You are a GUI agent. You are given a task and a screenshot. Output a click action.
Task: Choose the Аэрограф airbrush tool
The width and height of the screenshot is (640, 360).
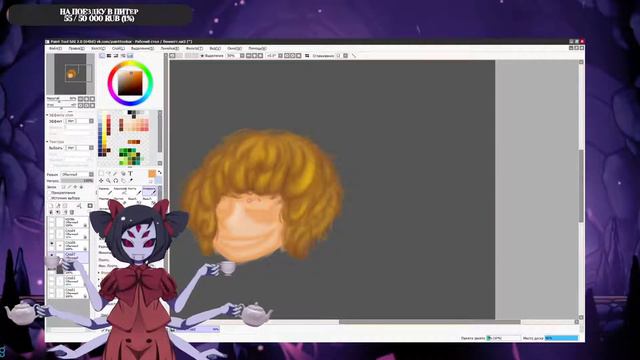120,191
